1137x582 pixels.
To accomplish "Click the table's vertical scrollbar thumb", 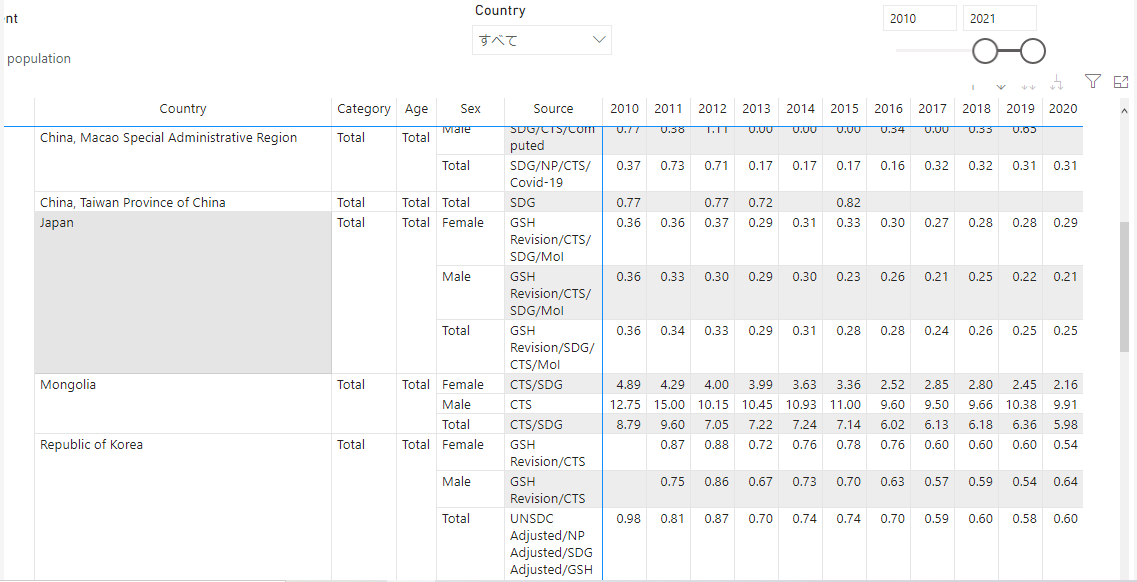I will [1126, 287].
